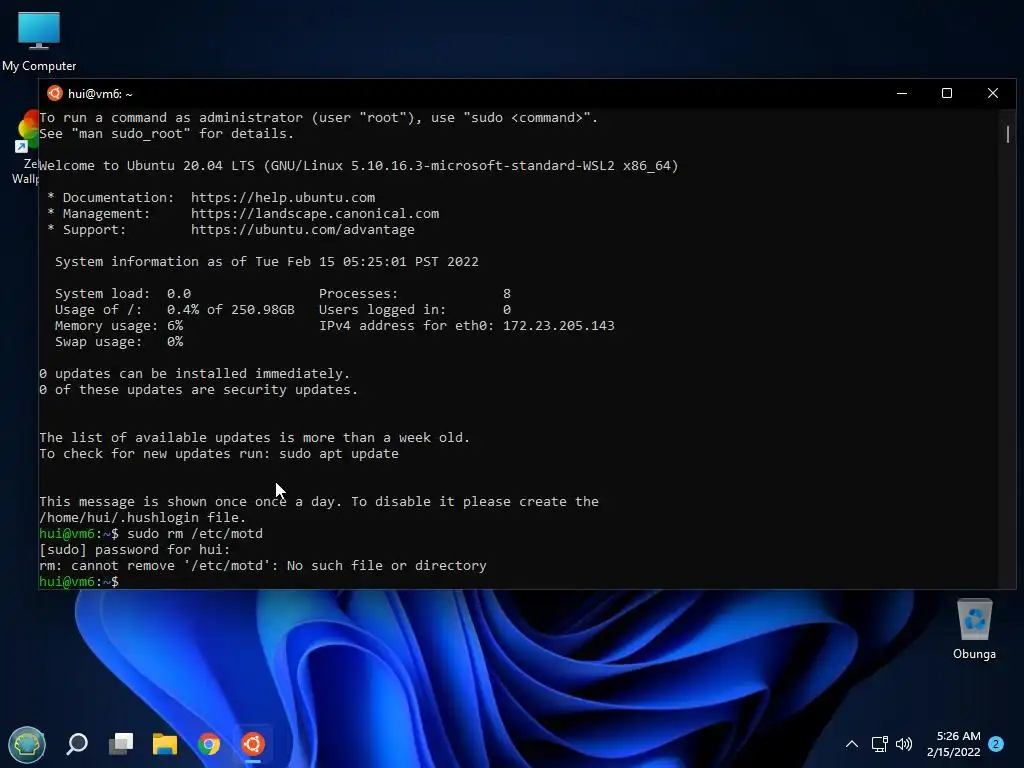Click the Ubuntu logo in the terminal title bar
Screen dimensions: 1024x768
pyautogui.click(x=55, y=93)
